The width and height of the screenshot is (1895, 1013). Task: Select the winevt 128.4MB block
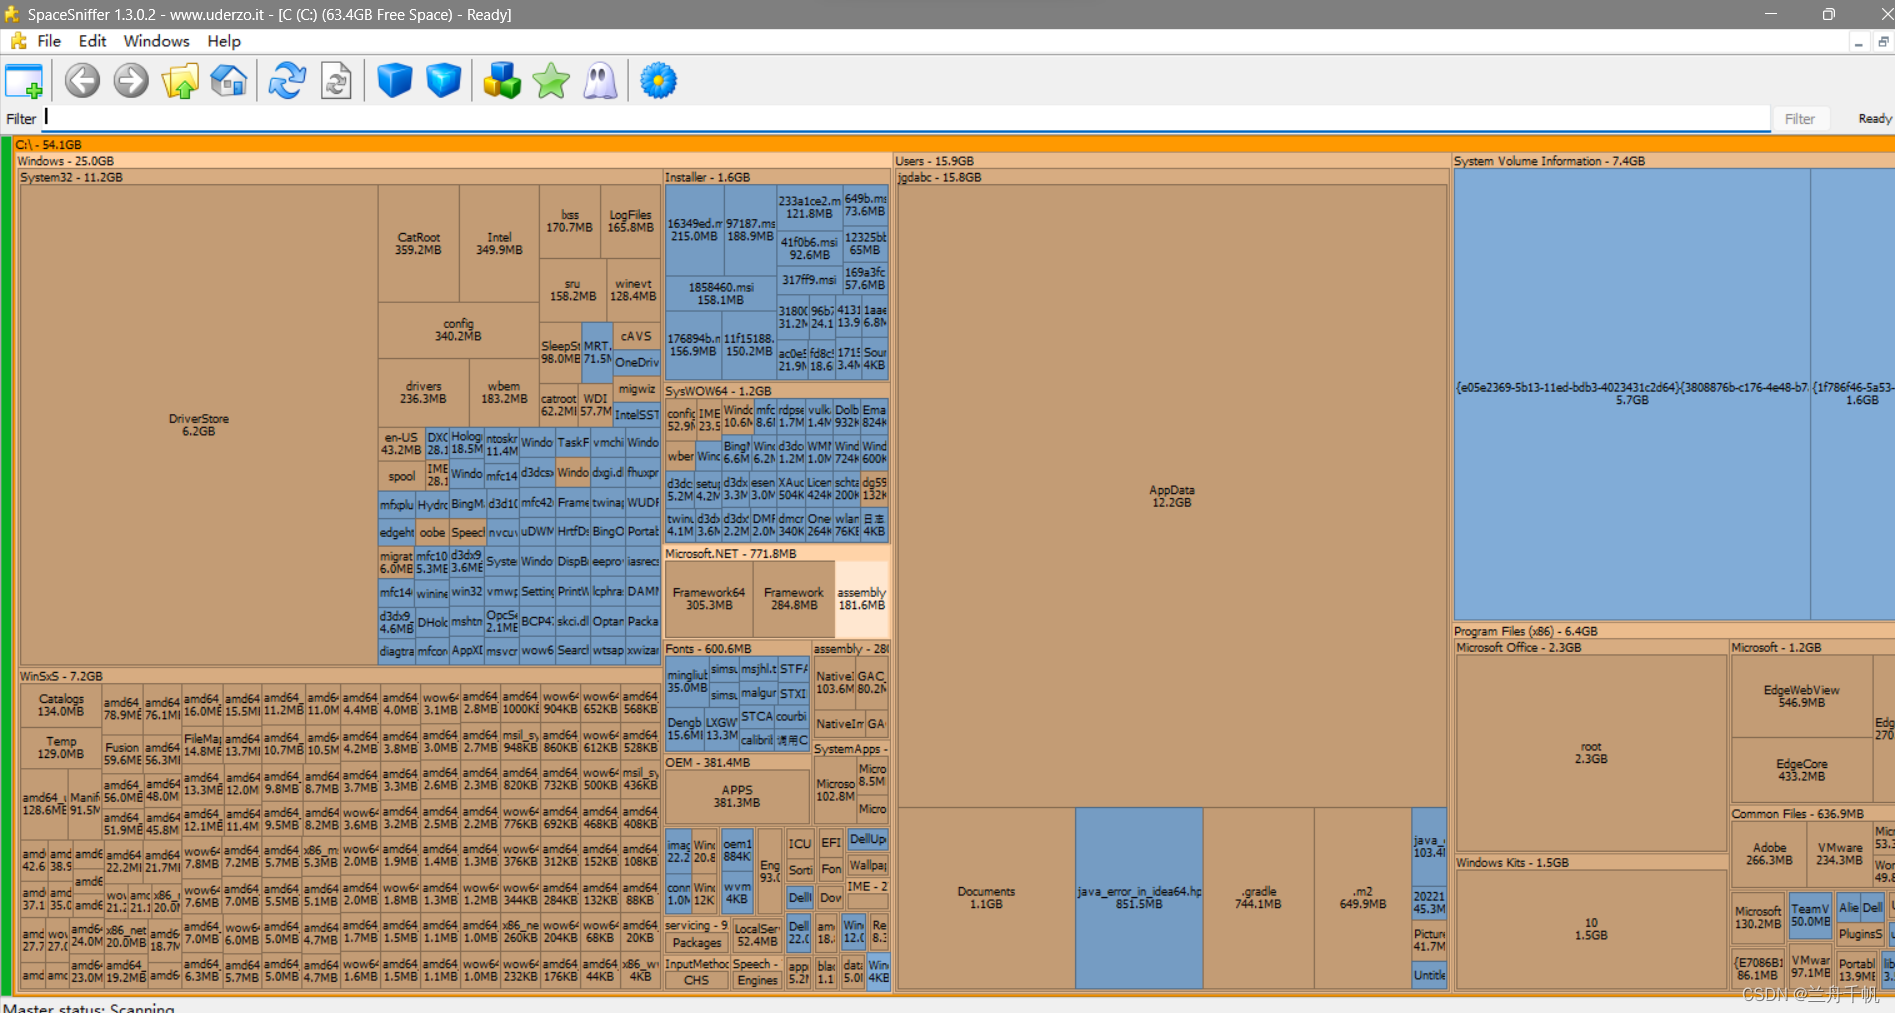633,290
